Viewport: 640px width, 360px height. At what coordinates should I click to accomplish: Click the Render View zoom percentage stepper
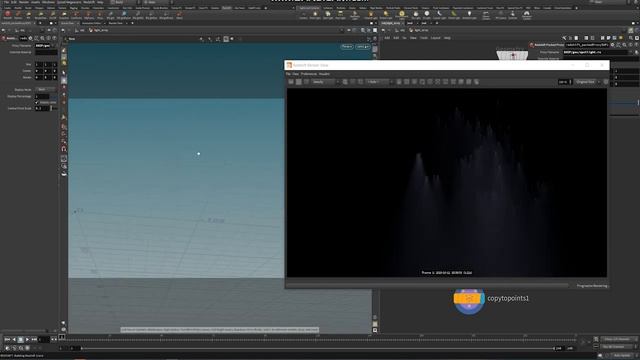tap(571, 82)
